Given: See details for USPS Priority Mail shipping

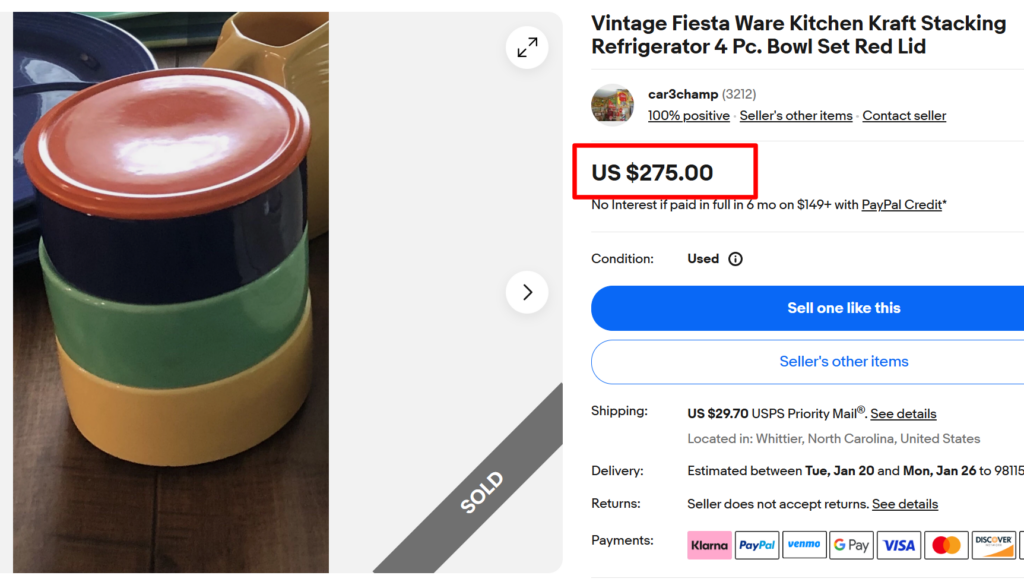Looking at the screenshot, I should [903, 413].
